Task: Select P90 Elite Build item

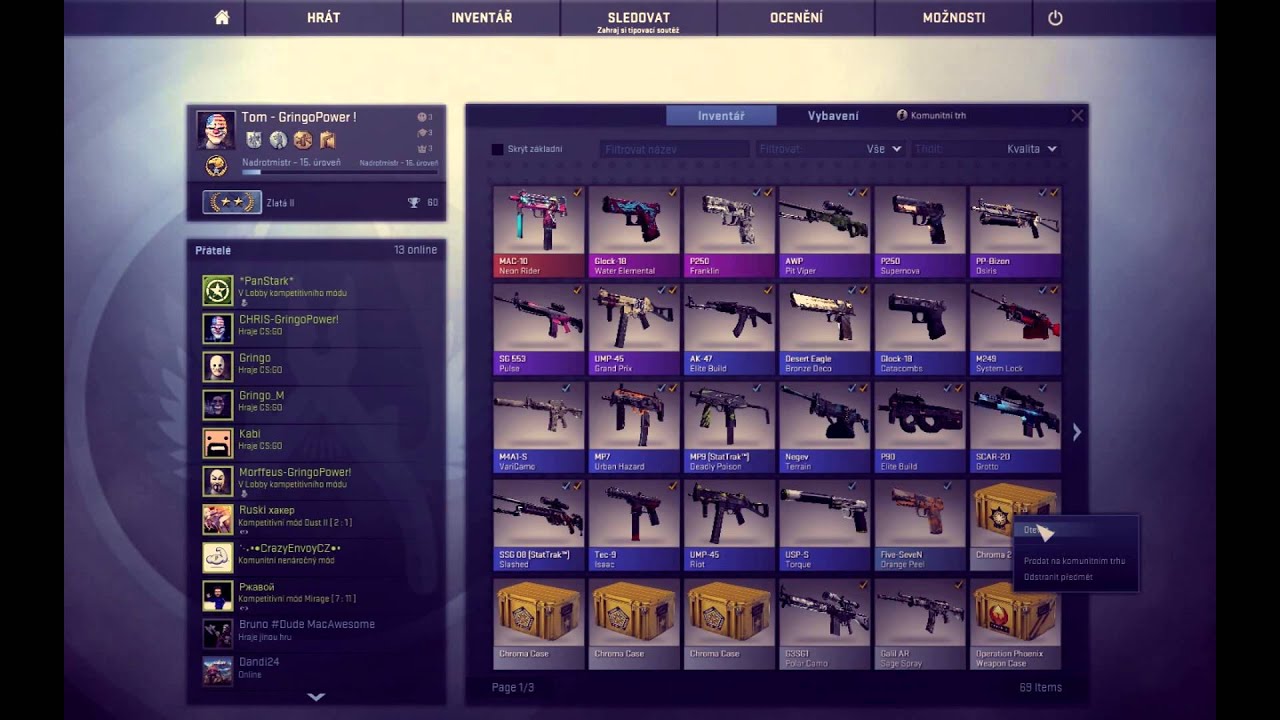Action: pos(920,427)
